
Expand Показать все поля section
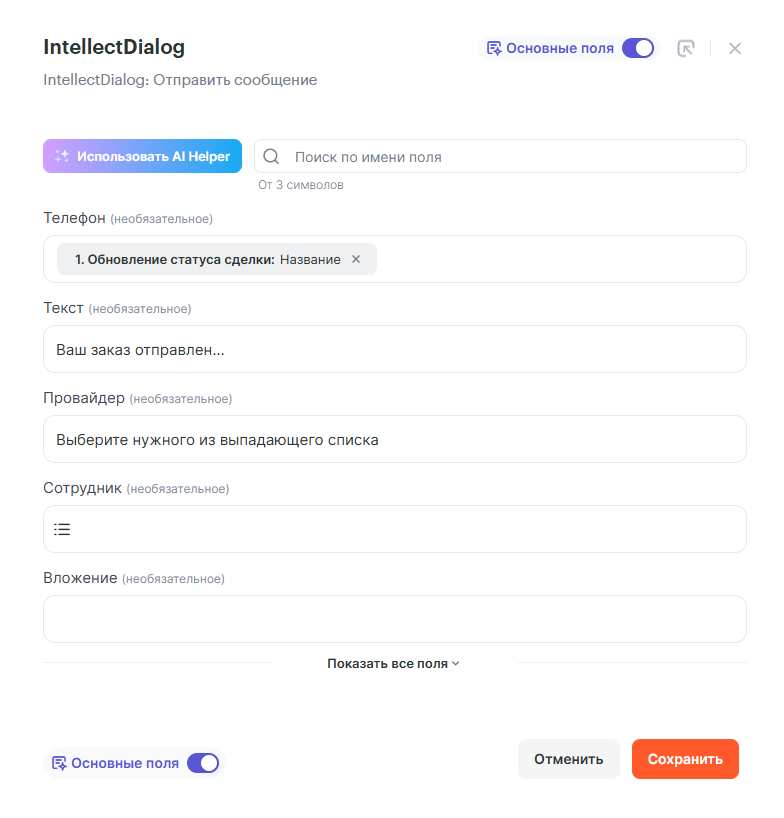pyautogui.click(x=394, y=663)
